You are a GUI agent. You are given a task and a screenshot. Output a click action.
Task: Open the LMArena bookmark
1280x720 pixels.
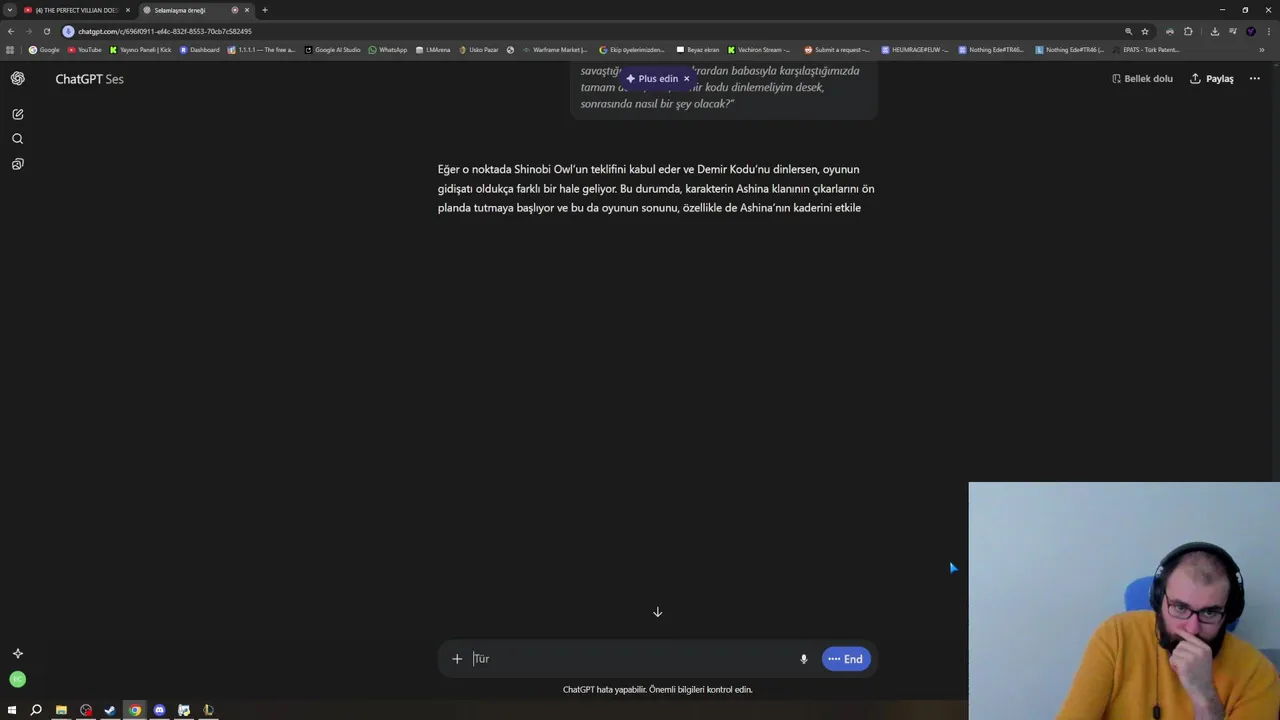coord(433,50)
